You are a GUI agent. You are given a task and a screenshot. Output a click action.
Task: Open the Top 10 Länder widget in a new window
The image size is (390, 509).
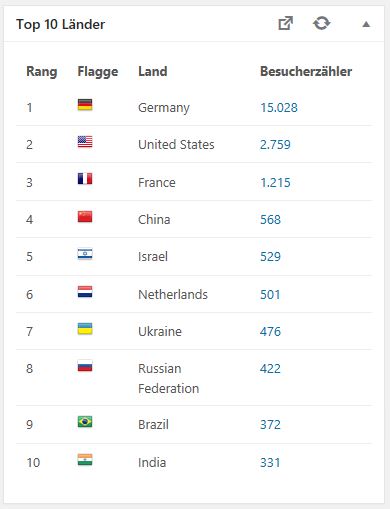[x=286, y=23]
